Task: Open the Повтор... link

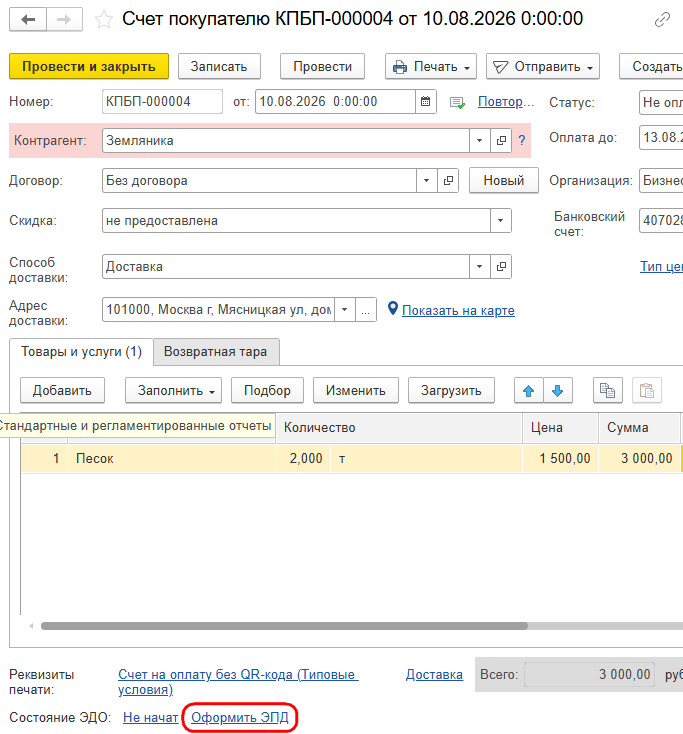Action: pyautogui.click(x=506, y=102)
